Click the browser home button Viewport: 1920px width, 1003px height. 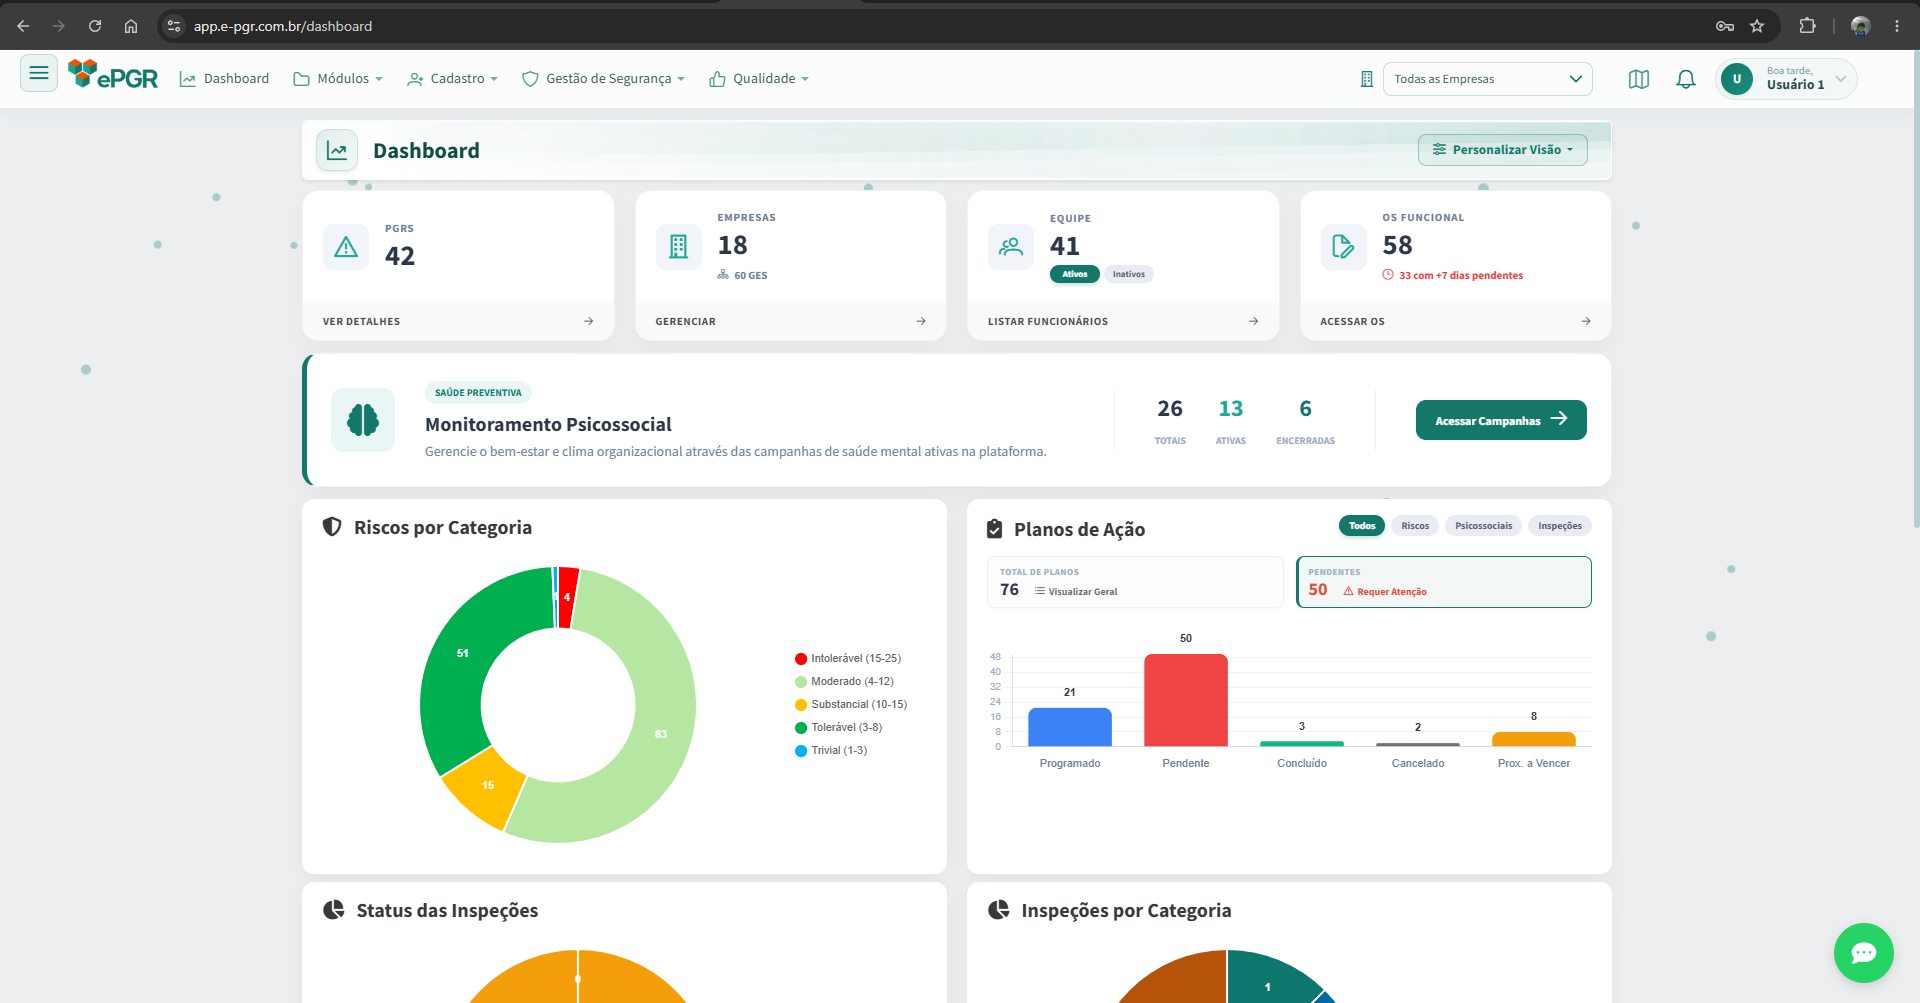[x=131, y=26]
